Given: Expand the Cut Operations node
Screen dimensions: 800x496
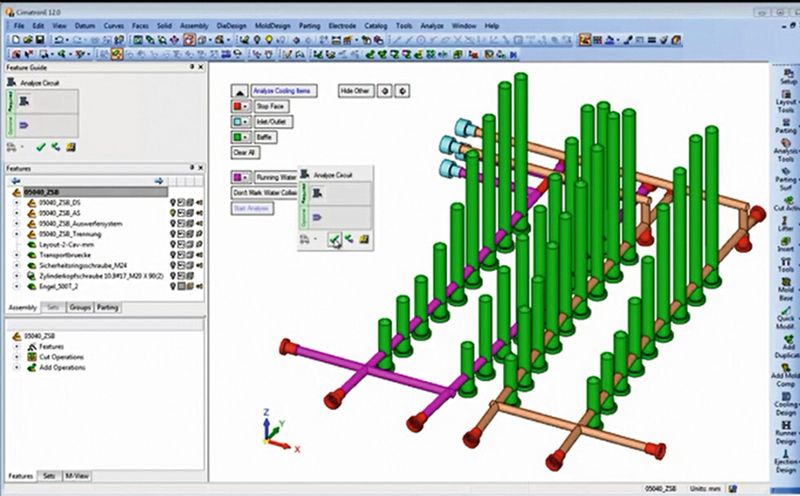Looking at the screenshot, I should [x=17, y=357].
